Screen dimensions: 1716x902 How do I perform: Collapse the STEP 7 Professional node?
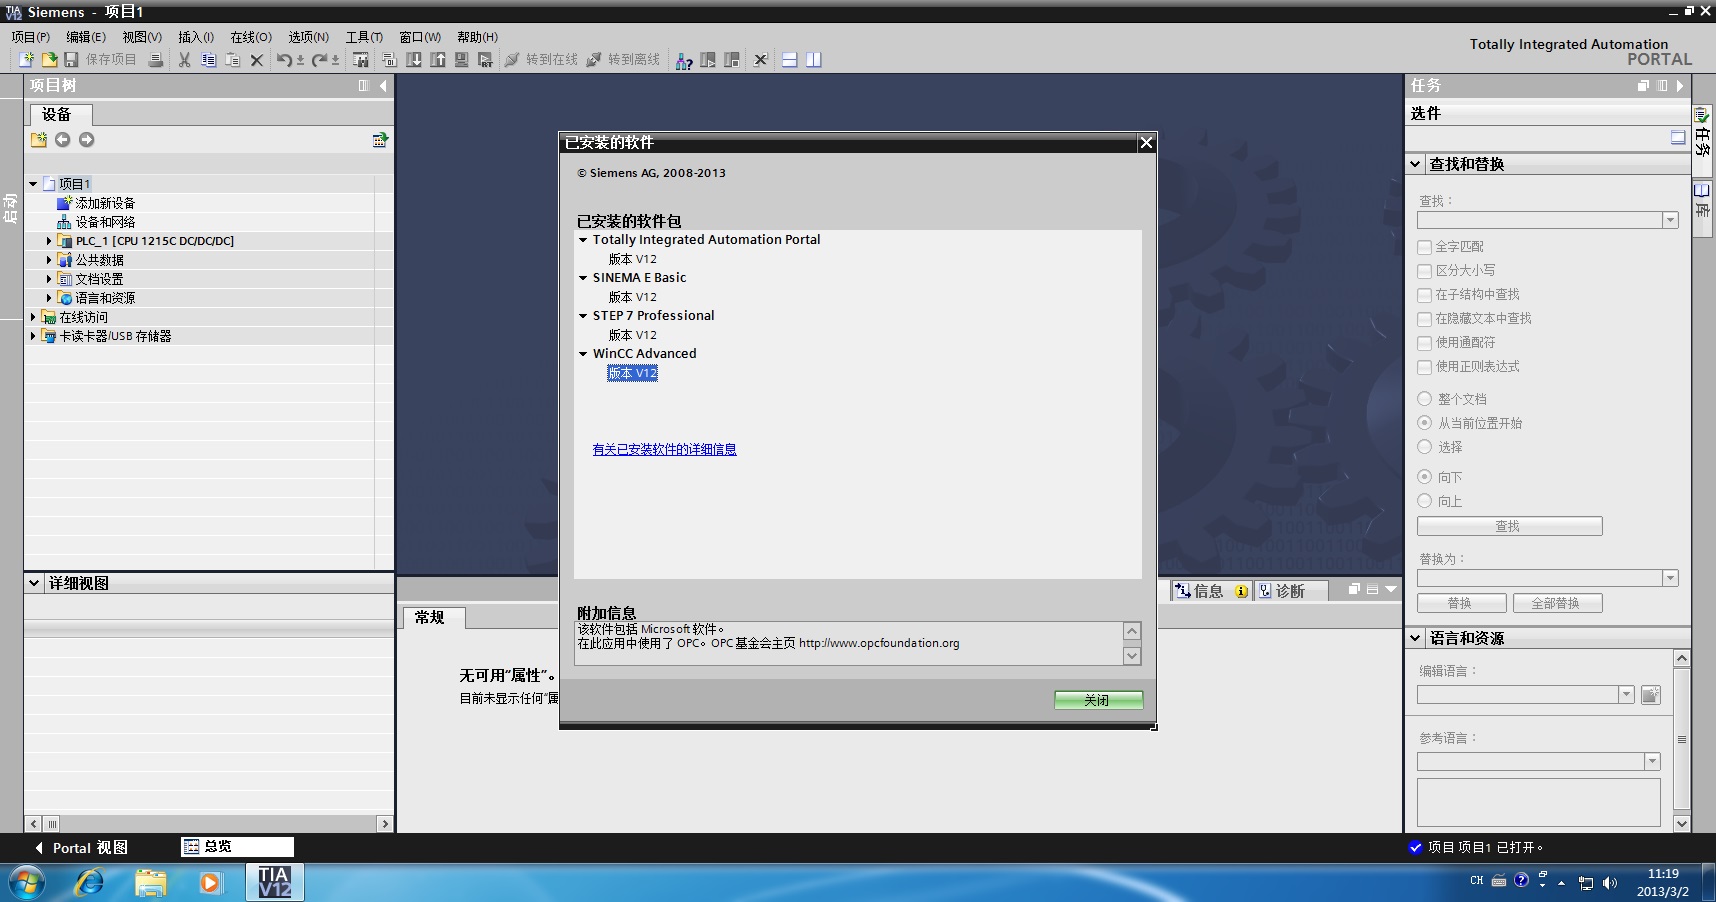click(583, 316)
